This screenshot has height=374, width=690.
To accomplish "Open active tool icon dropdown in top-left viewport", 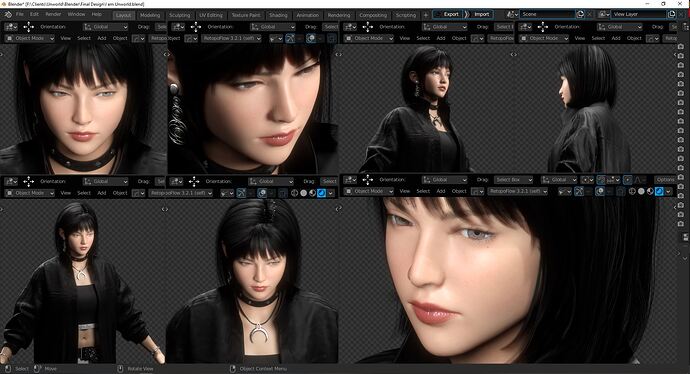I will [x=11, y=27].
